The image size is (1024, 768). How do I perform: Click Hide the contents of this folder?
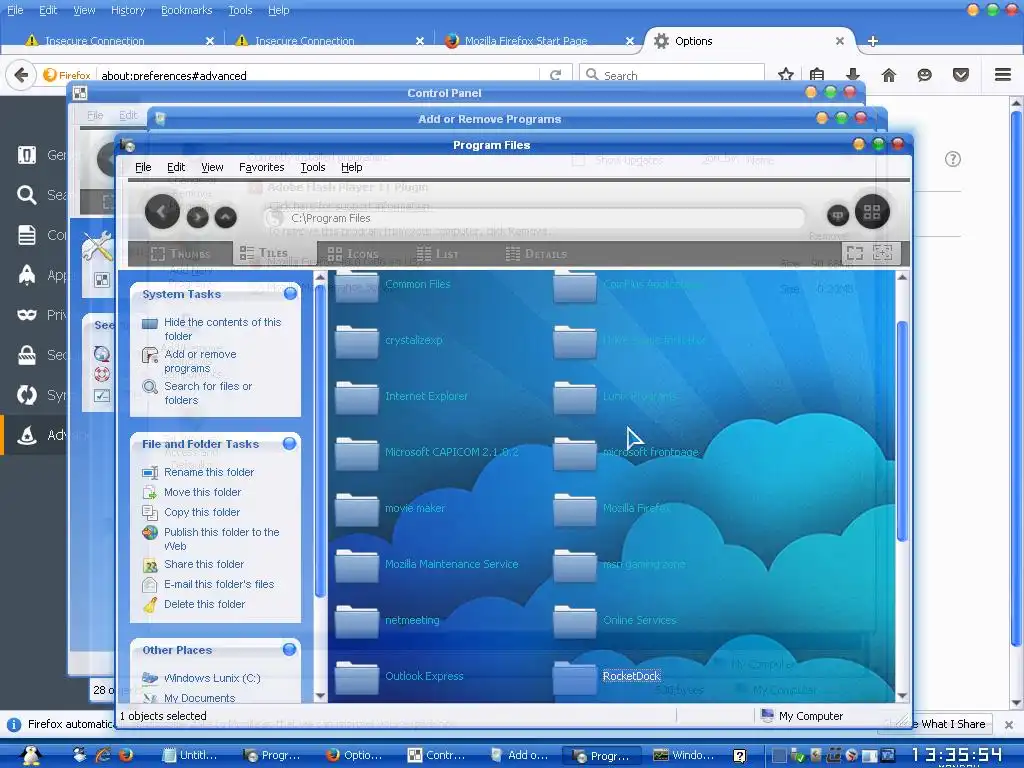tap(222, 329)
